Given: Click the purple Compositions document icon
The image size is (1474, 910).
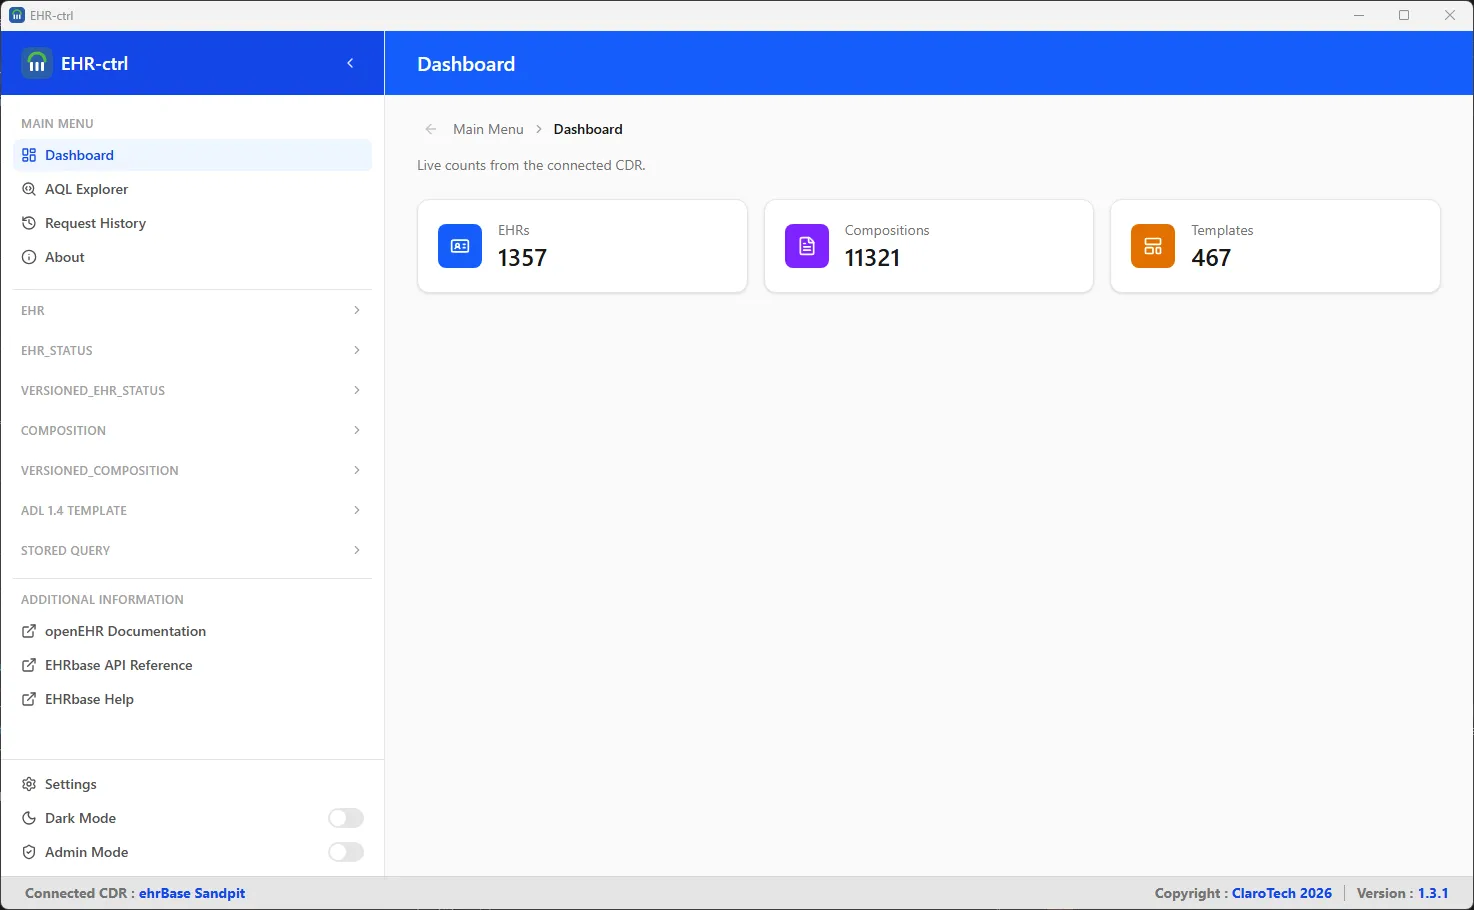Looking at the screenshot, I should (x=807, y=246).
